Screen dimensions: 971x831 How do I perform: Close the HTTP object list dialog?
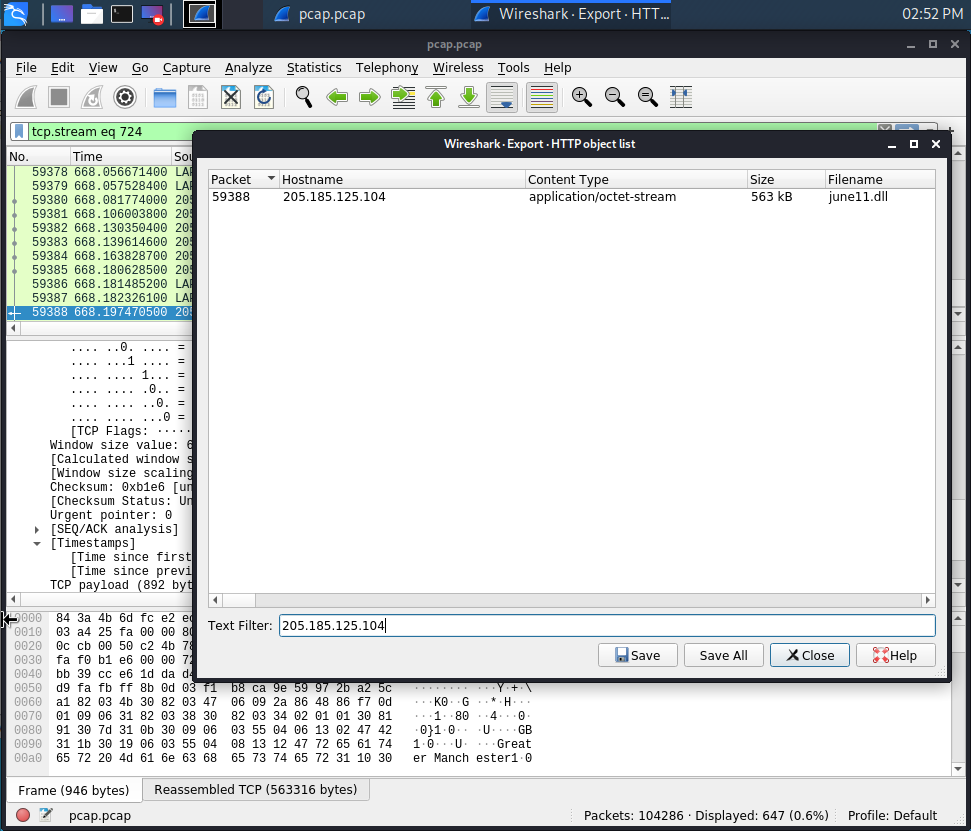coord(809,655)
